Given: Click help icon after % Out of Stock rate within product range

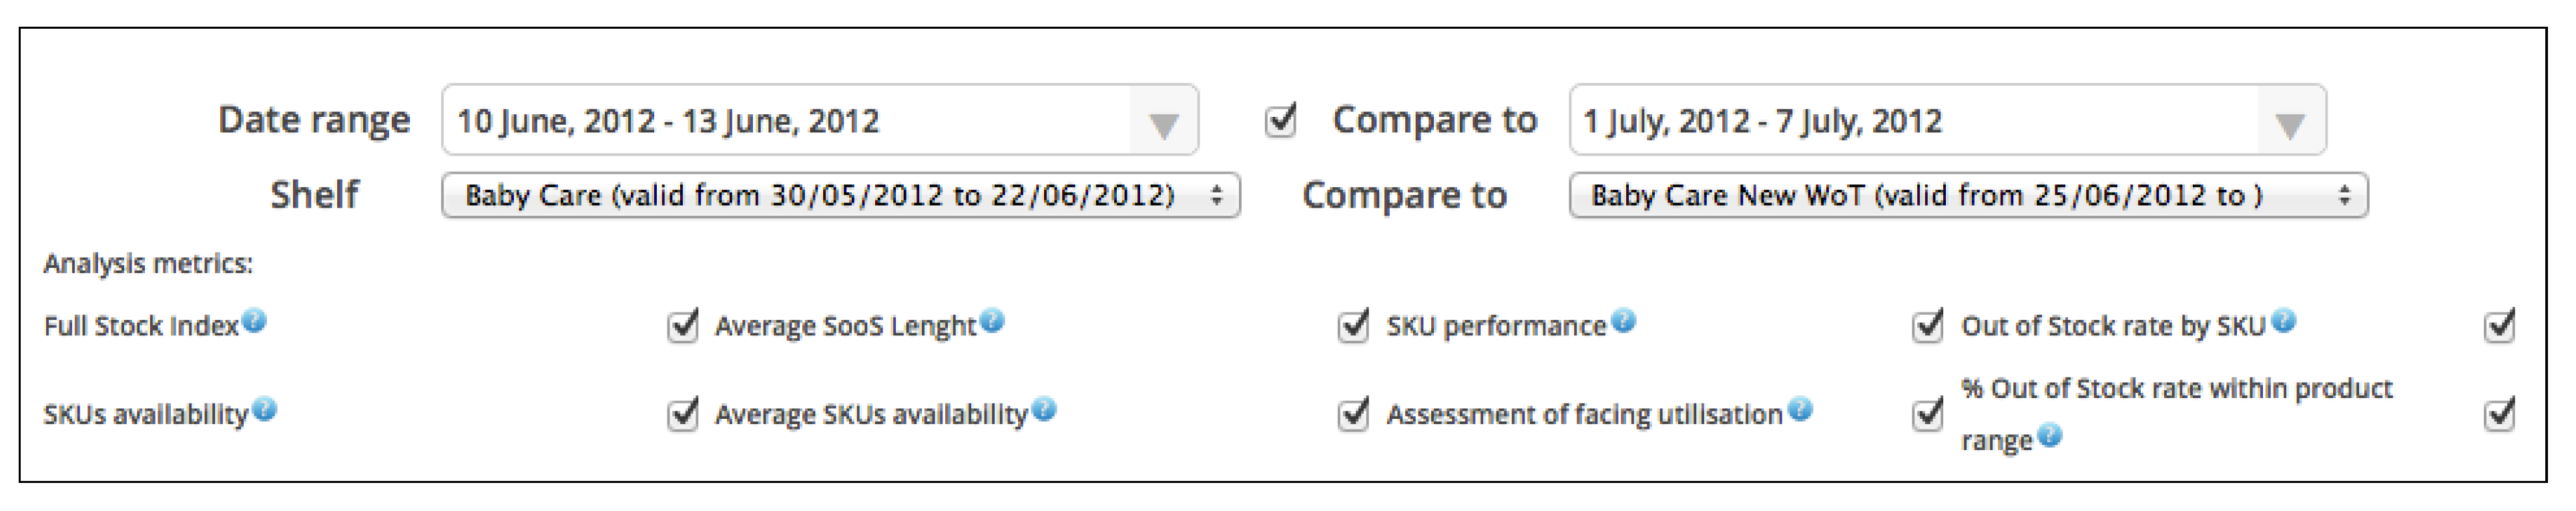Looking at the screenshot, I should (2049, 436).
